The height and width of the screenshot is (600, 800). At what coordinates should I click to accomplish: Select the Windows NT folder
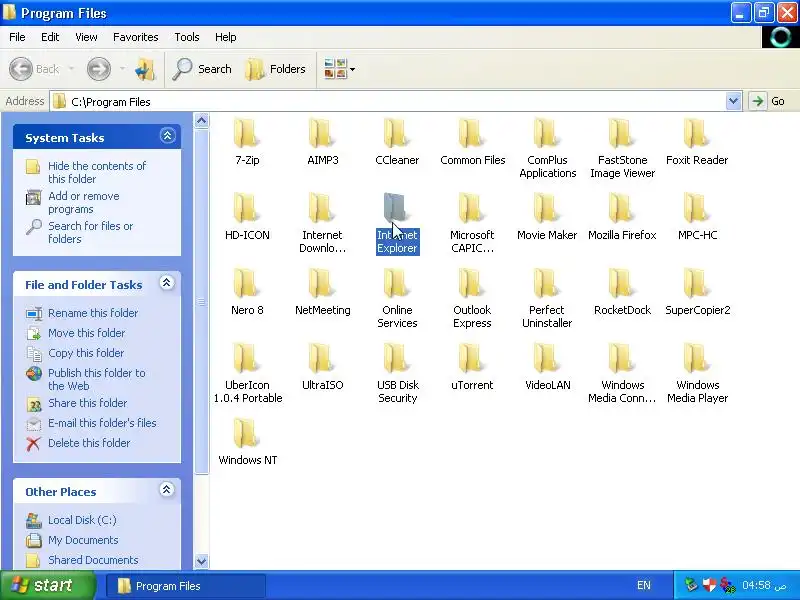tap(247, 441)
